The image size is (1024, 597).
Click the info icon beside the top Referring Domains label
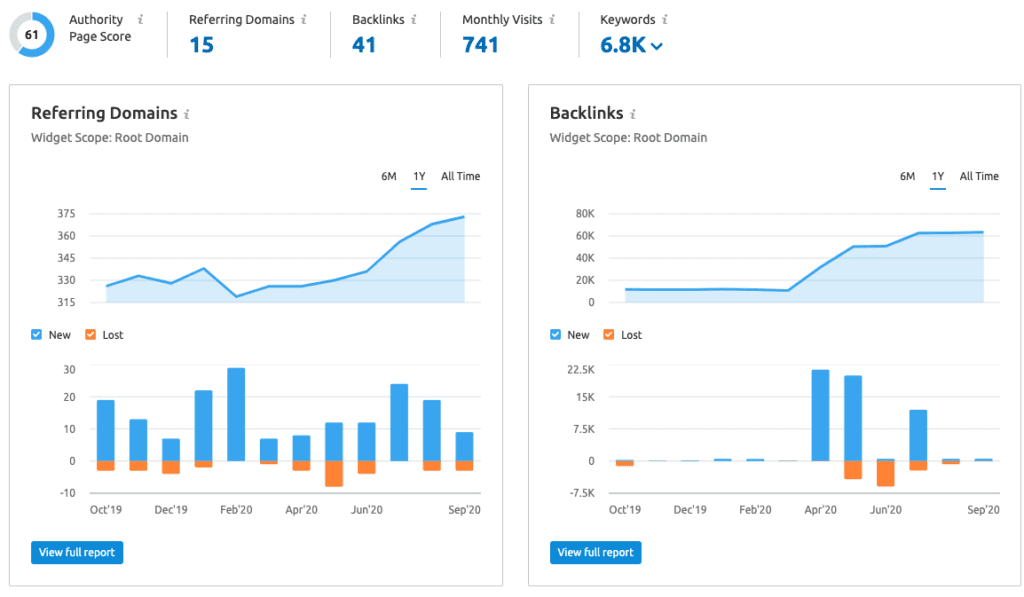coord(304,20)
